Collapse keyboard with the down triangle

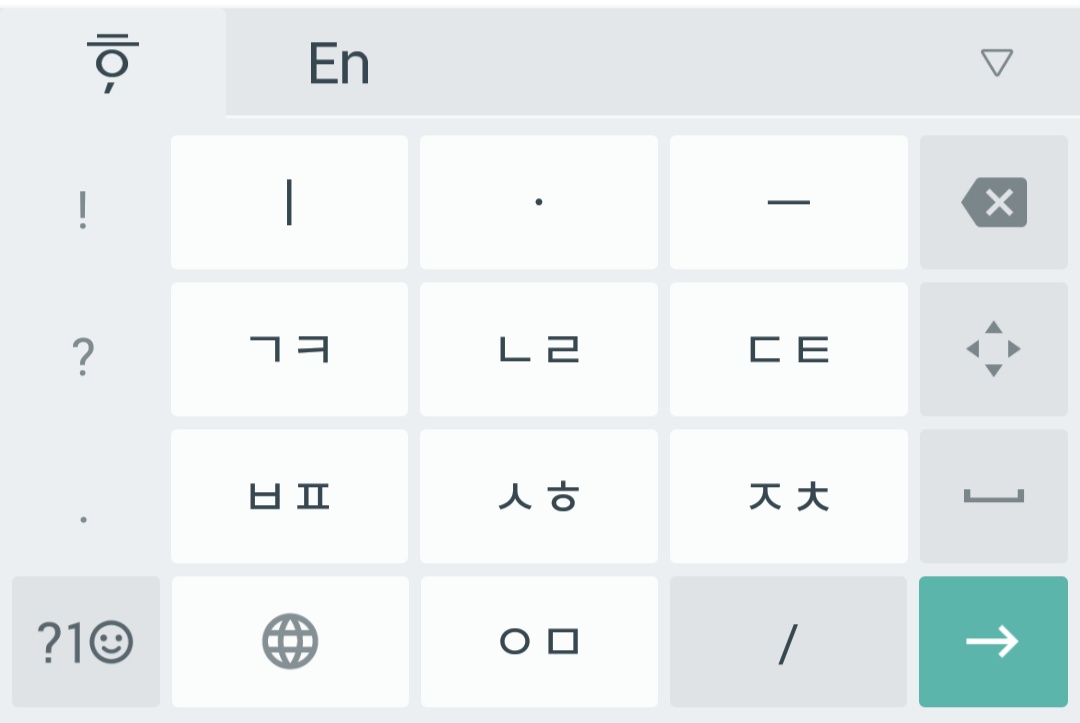996,63
